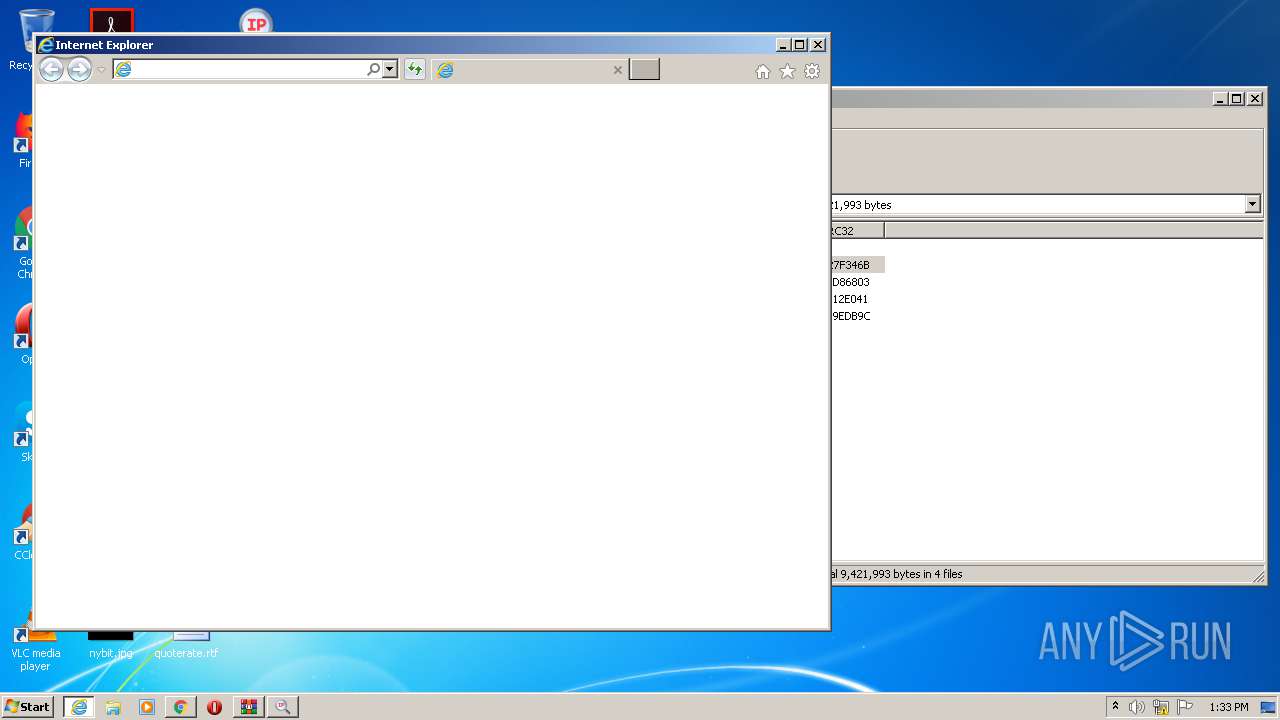Expand the archive path dropdown in background window
Image resolution: width=1280 pixels, height=720 pixels.
point(1253,204)
